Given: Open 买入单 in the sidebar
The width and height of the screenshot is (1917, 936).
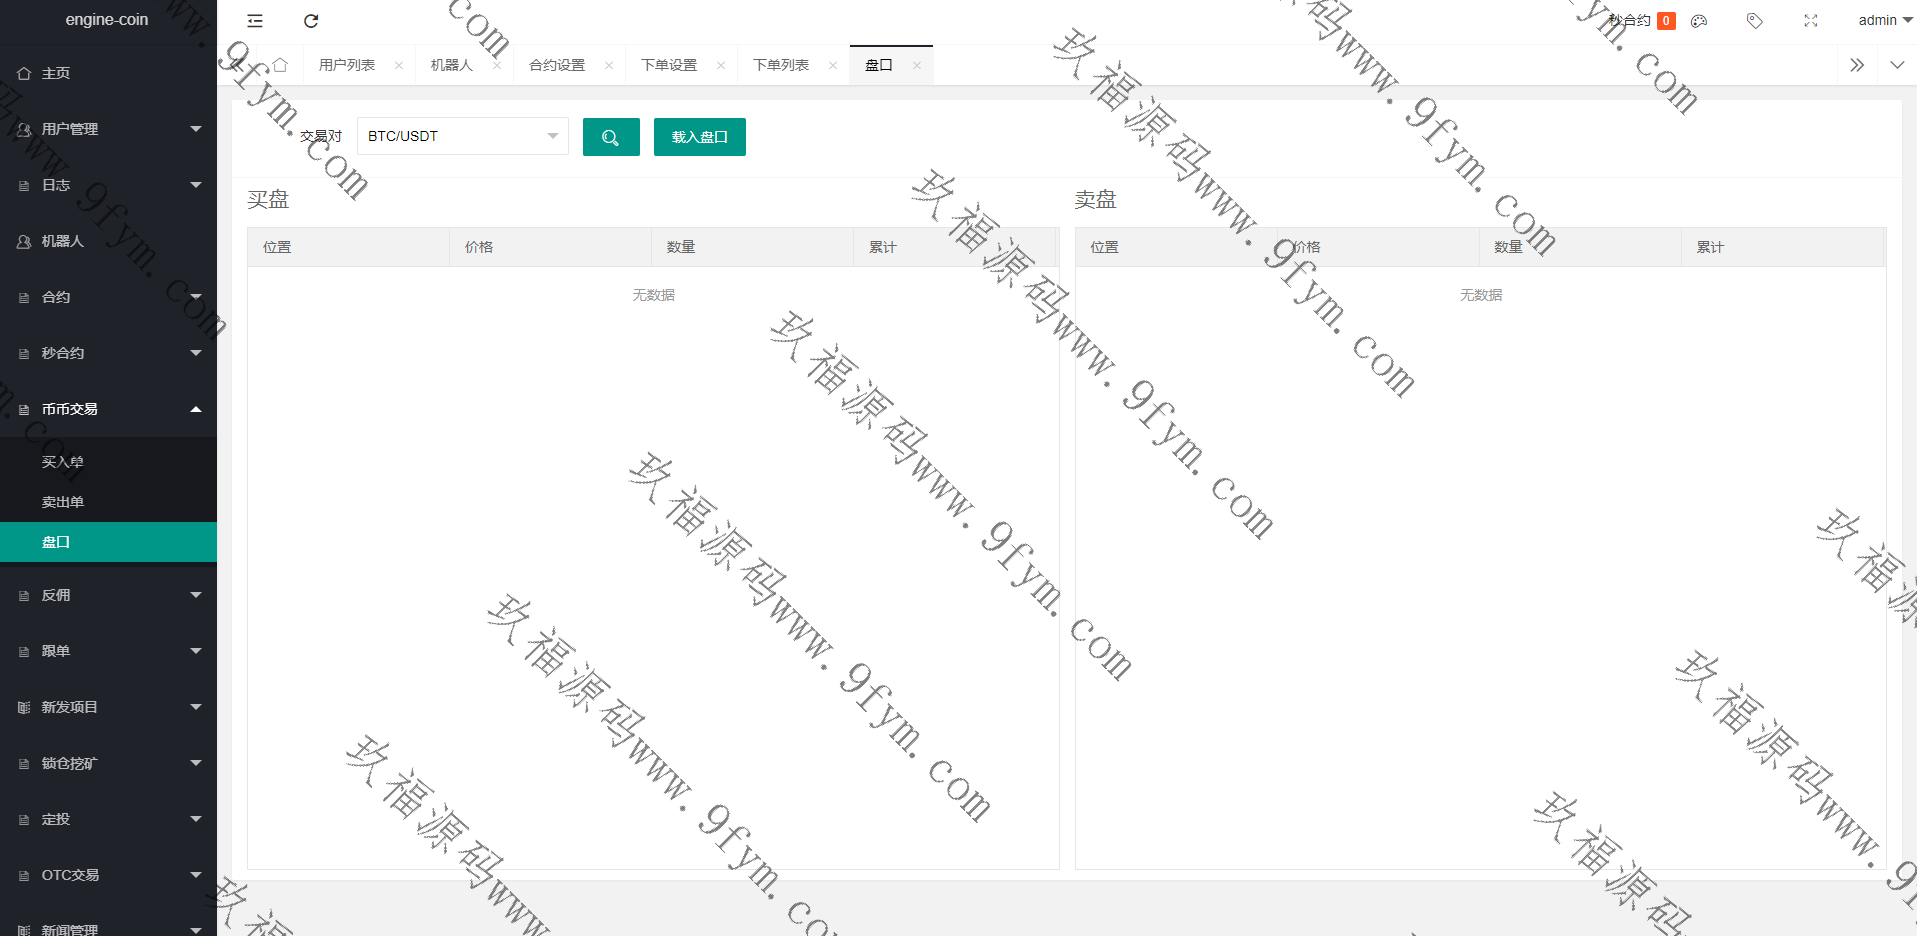Looking at the screenshot, I should tap(63, 462).
